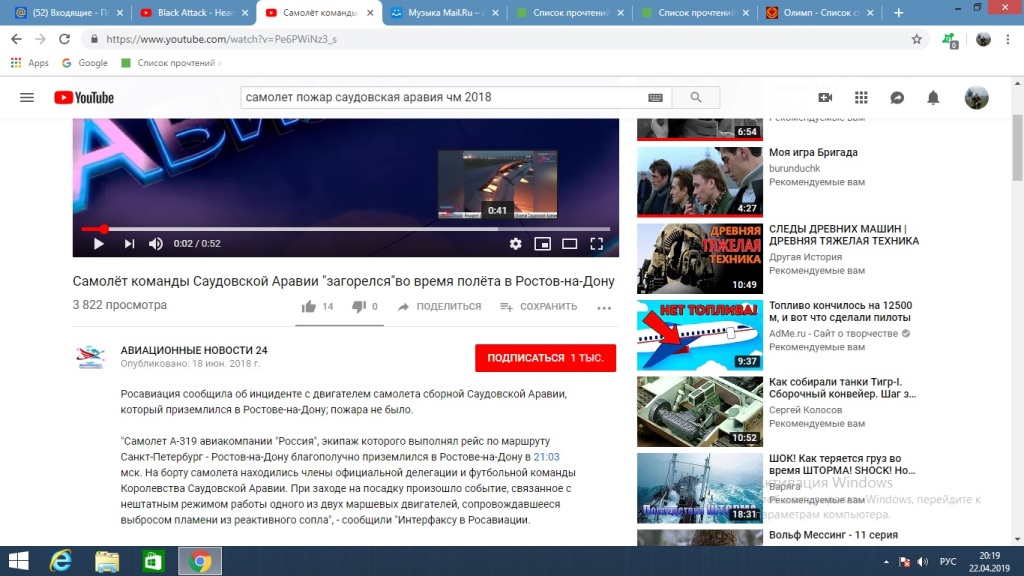The image size is (1024, 576).
Task: Open Список прочтений bookmark in bookmarks bar
Action: point(171,63)
